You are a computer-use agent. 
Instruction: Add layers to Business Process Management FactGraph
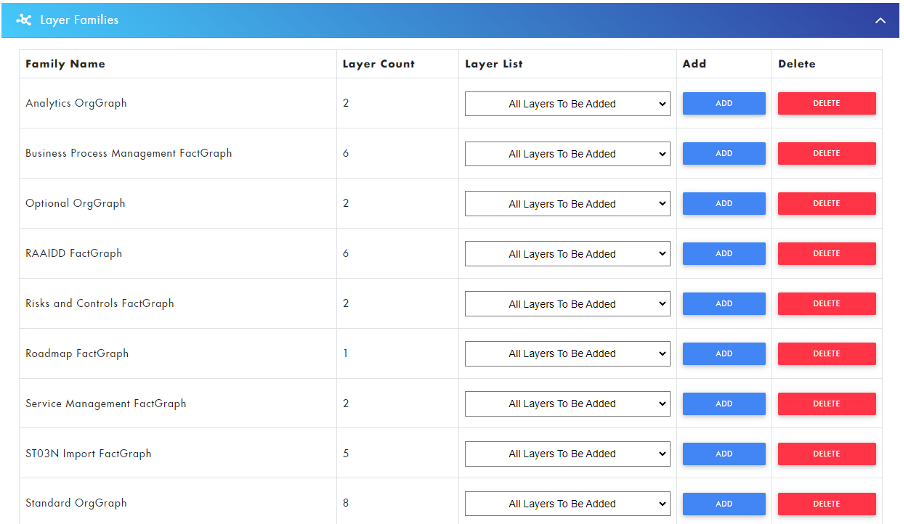tap(724, 154)
